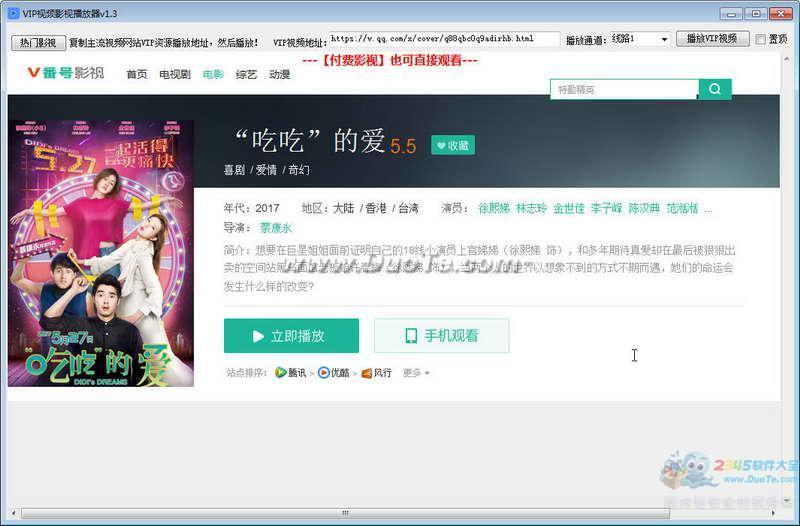Toggle the 置顶 checkbox
Viewport: 800px width, 526px height.
760,39
